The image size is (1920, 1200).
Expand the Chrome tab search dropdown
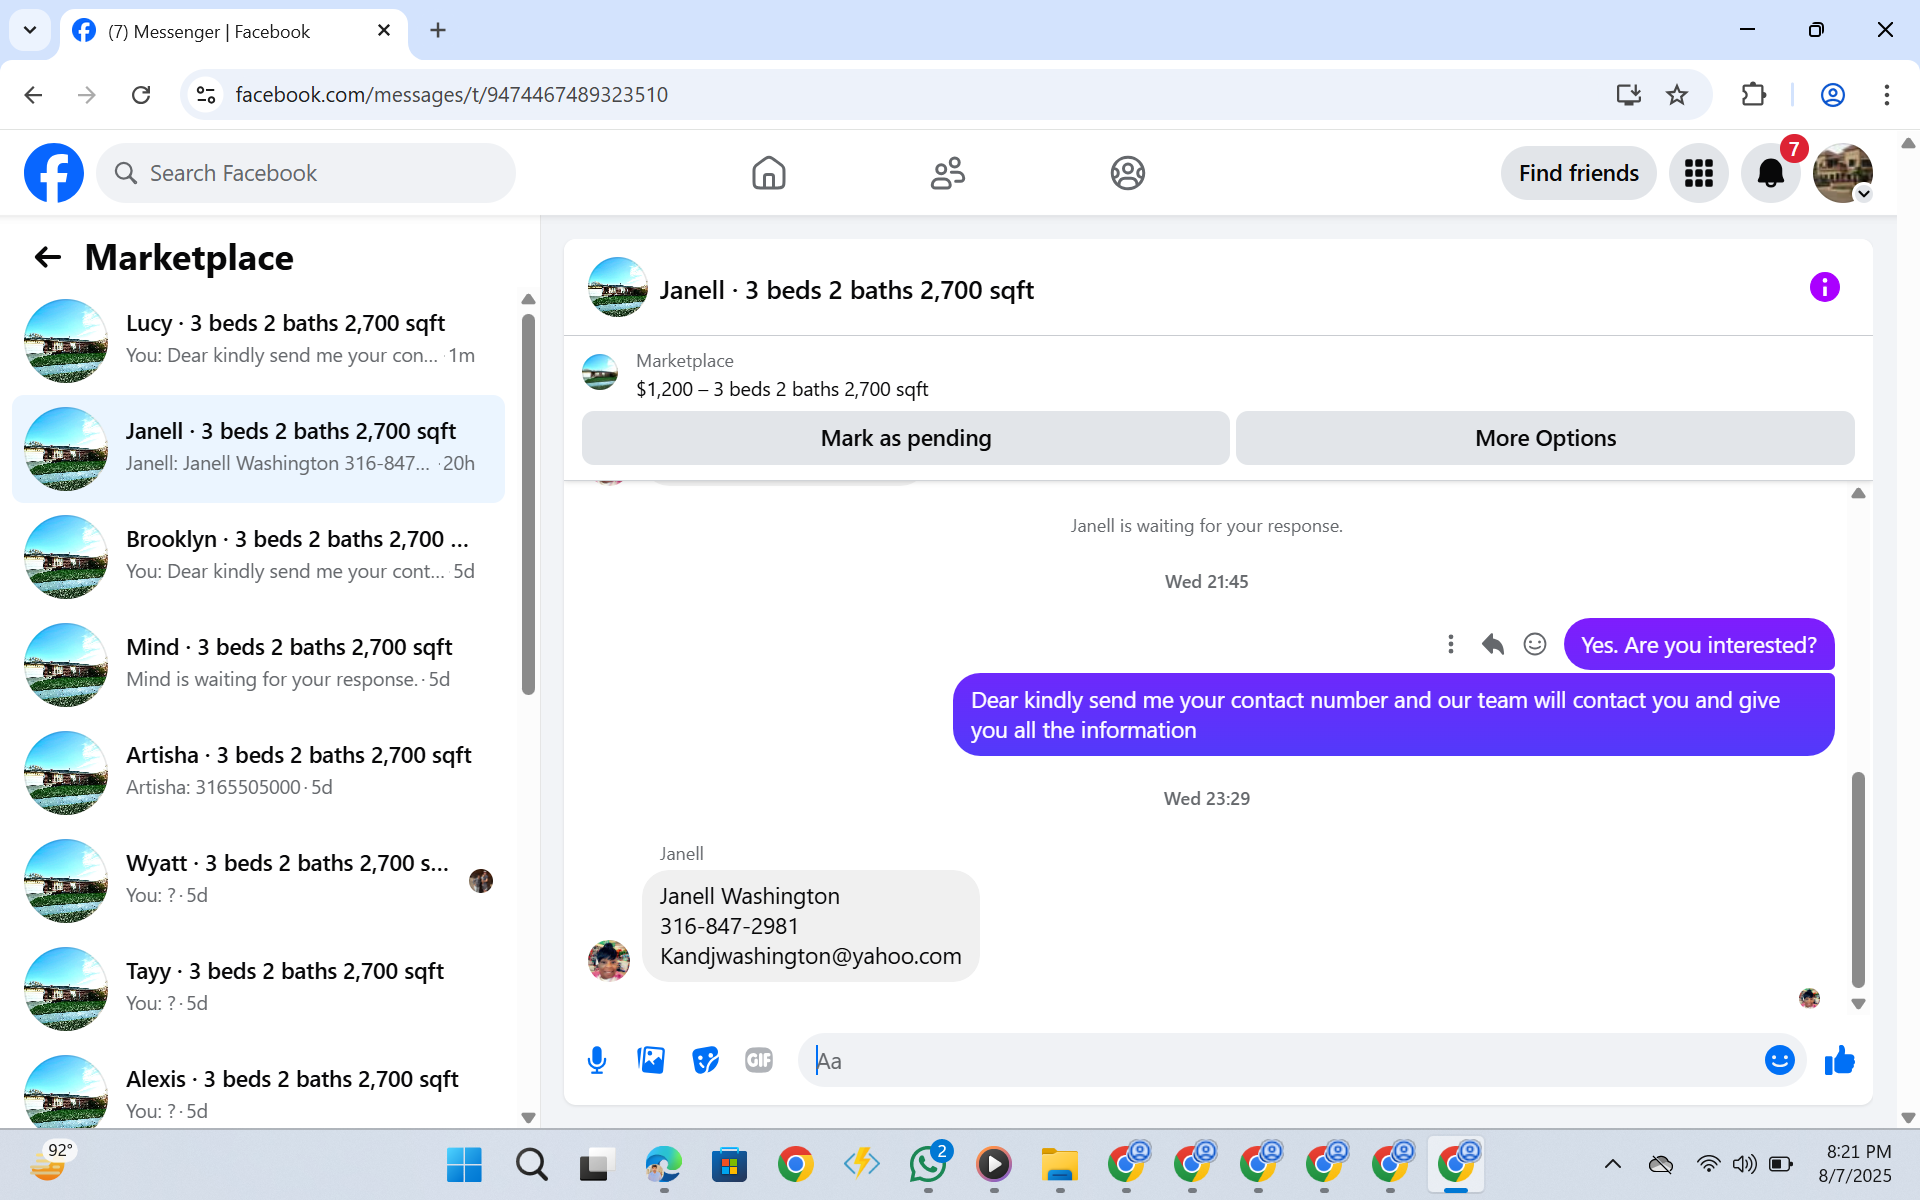(x=30, y=30)
